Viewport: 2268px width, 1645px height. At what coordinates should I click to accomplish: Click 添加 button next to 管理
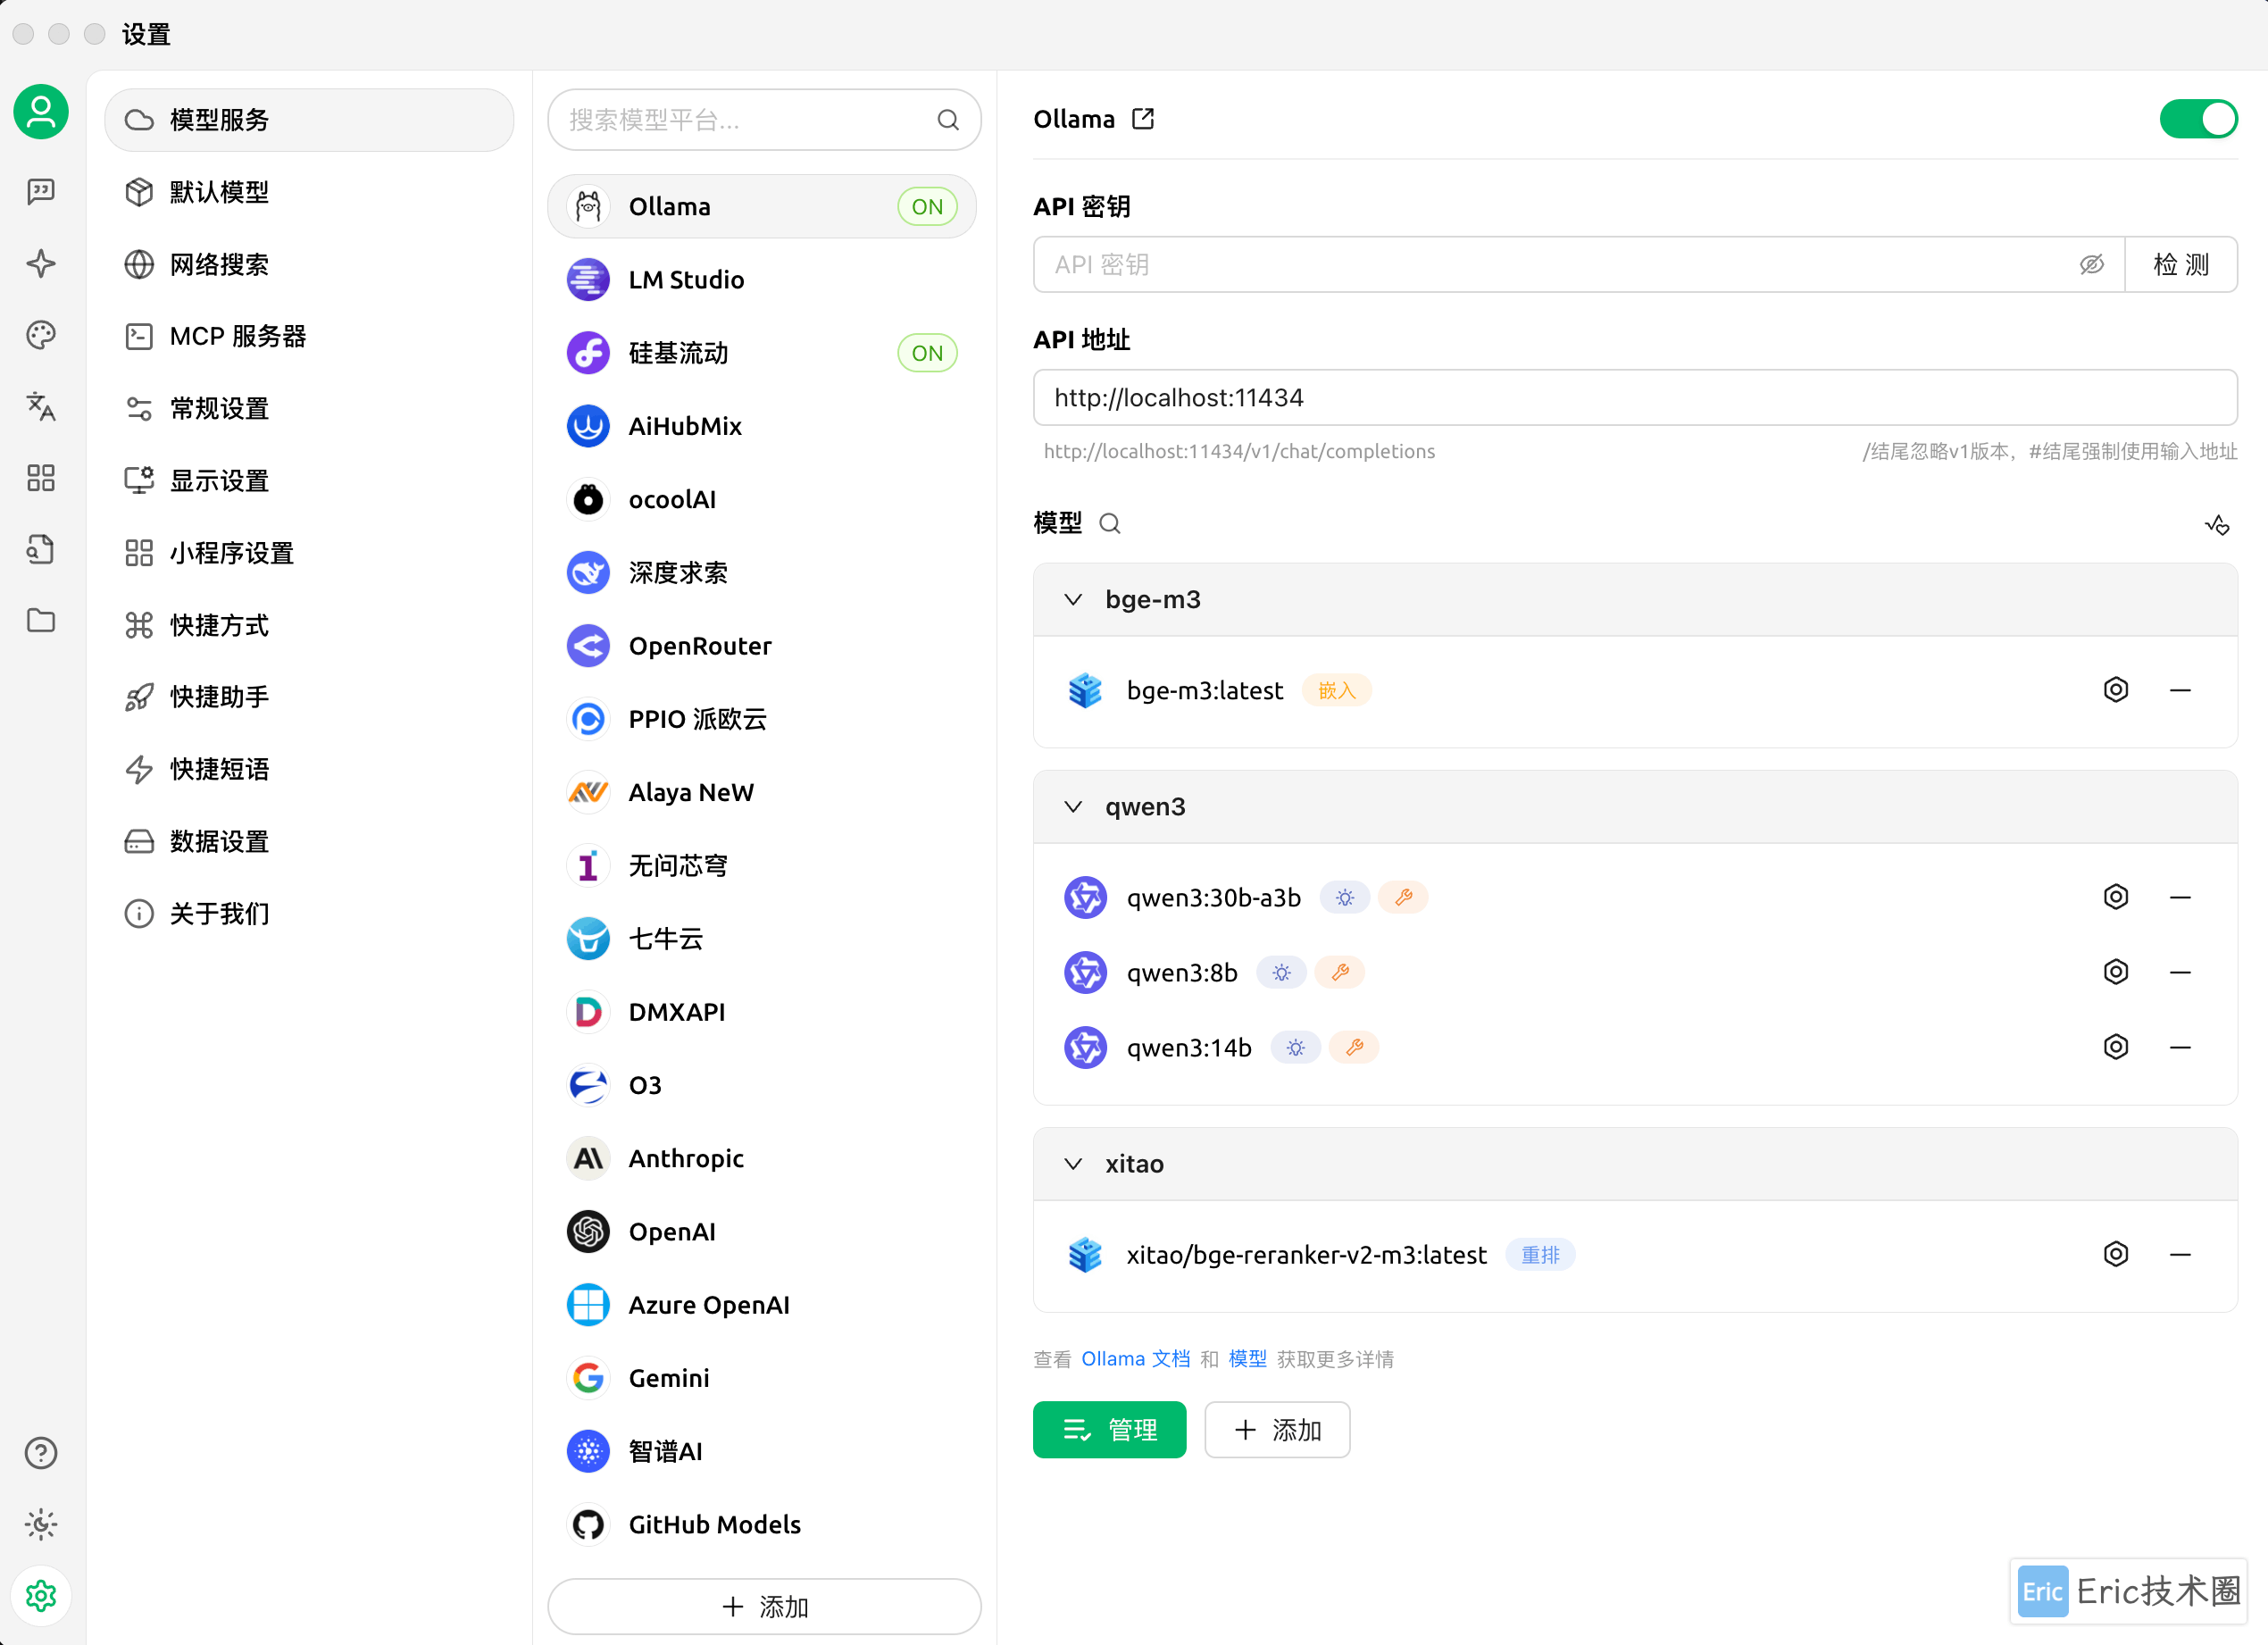[x=1277, y=1430]
